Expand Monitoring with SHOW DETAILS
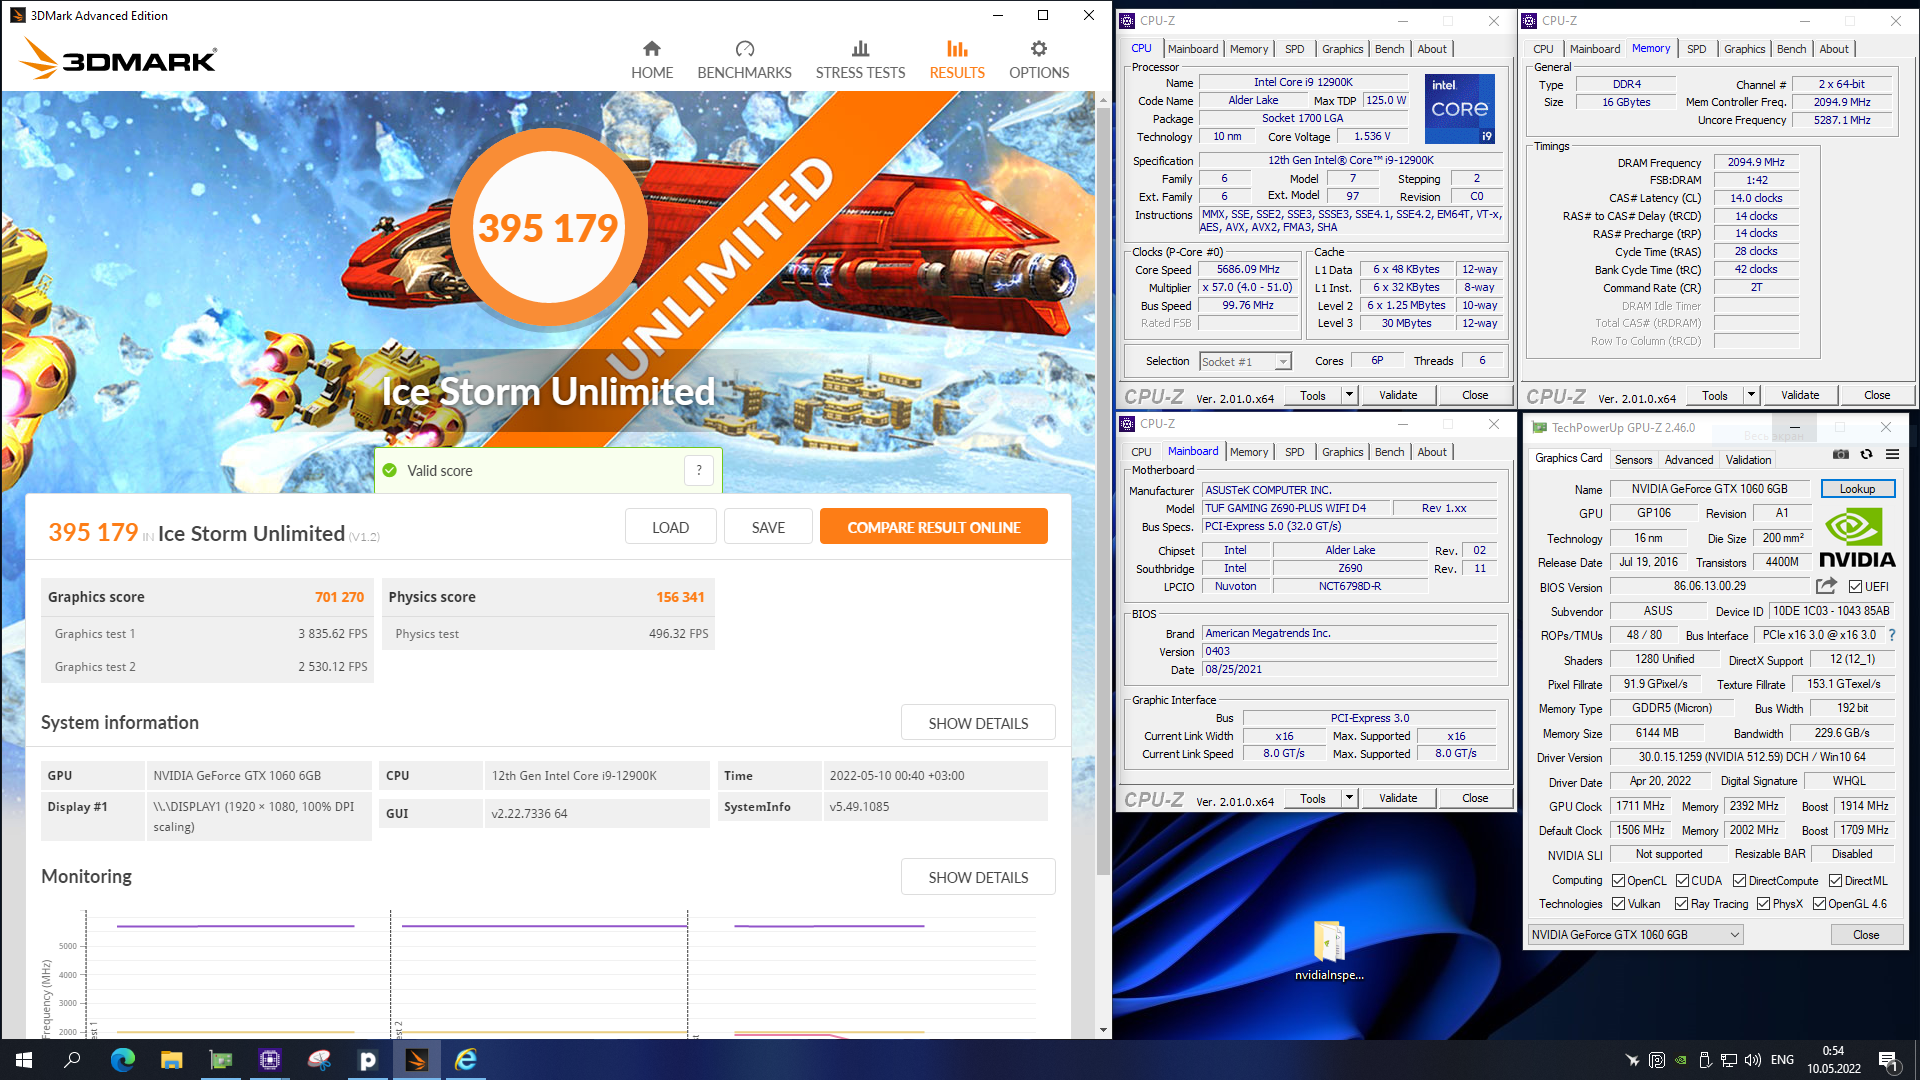 [978, 877]
